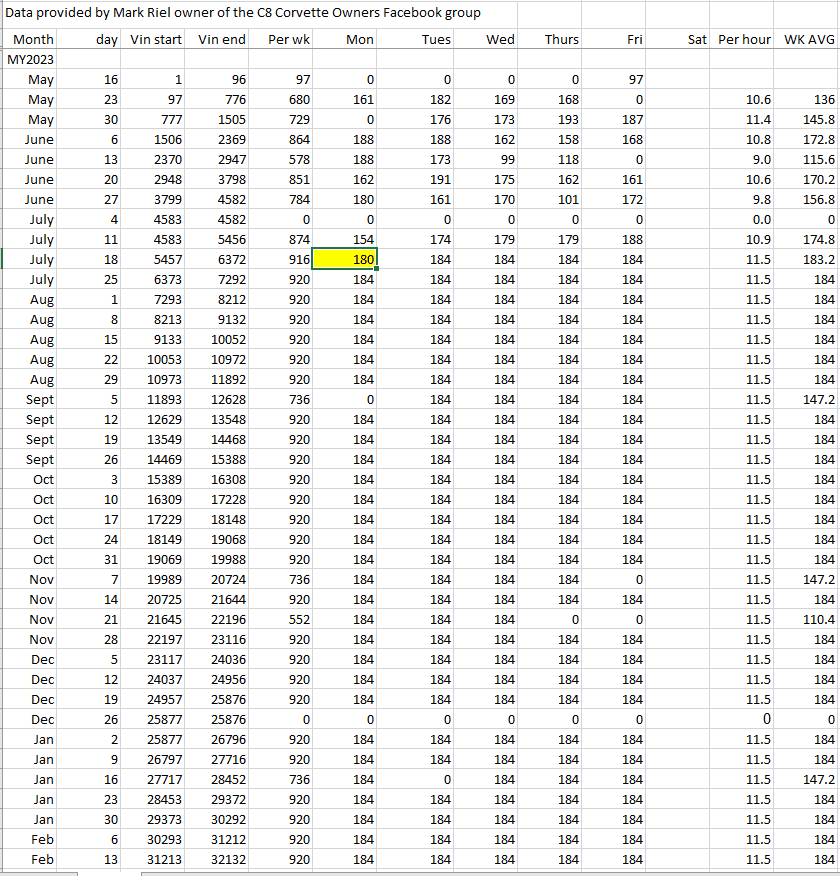This screenshot has height=876, width=840.
Task: Select Vin end cell showing 25876 for Dec 19
Action: click(x=221, y=700)
